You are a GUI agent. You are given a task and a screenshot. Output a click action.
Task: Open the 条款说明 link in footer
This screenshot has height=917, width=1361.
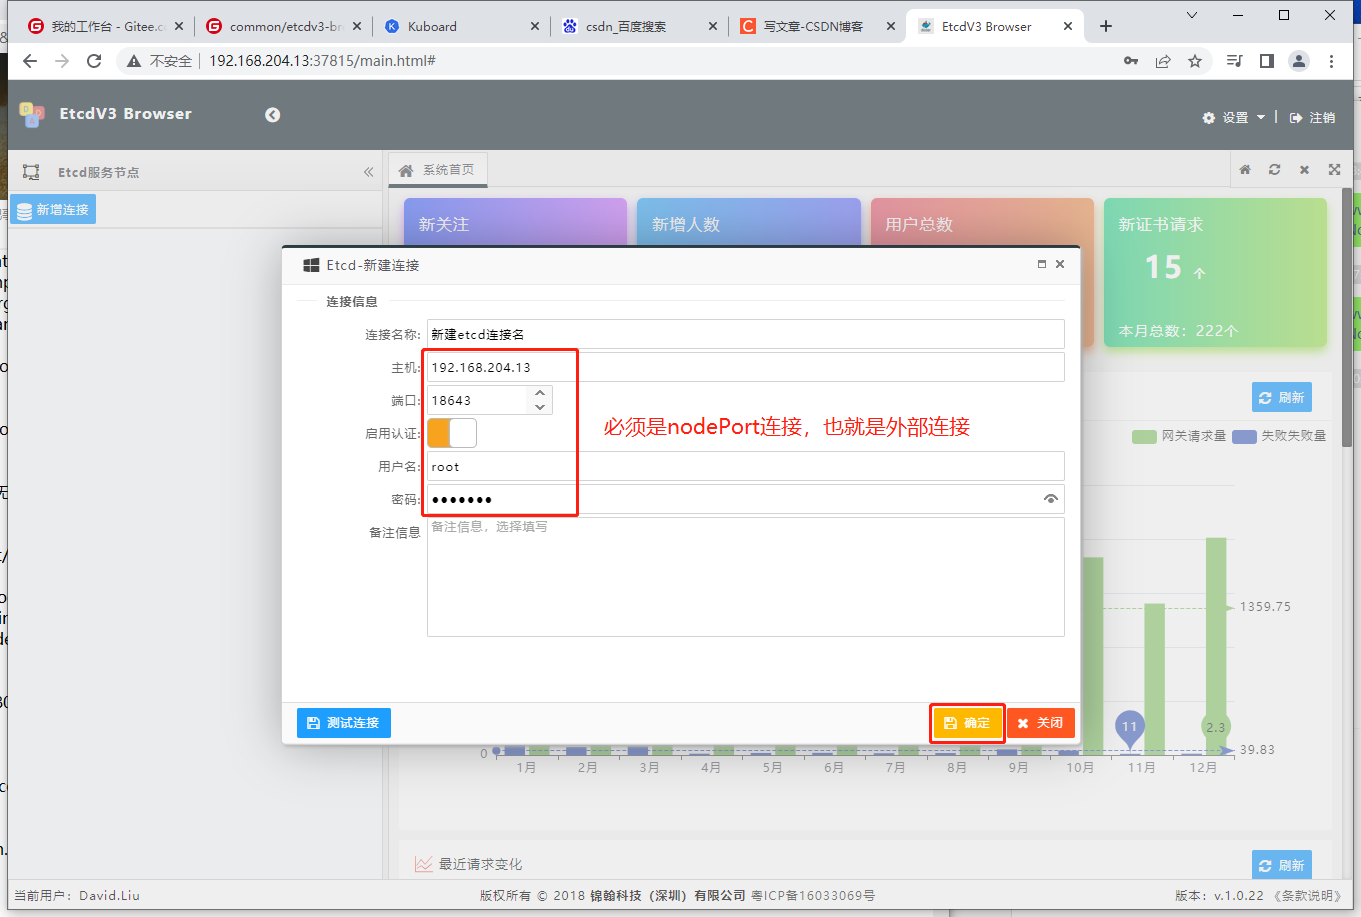pyautogui.click(x=1309, y=896)
